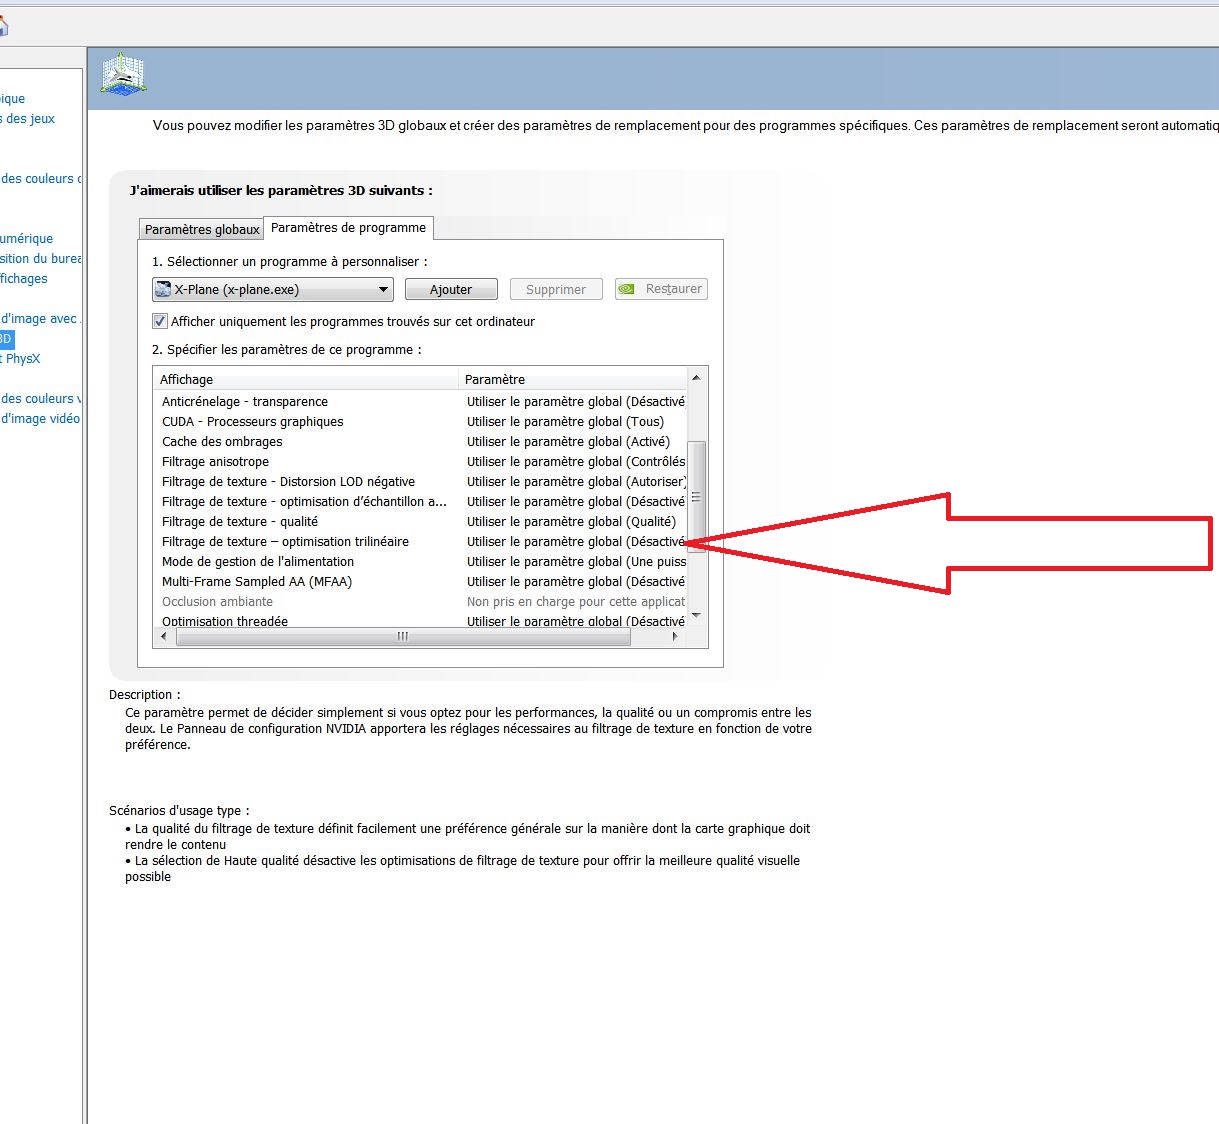Image resolution: width=1219 pixels, height=1124 pixels.
Task: Open the 'Filtrage de texture – optimisation trilinéaire' value
Action: click(x=575, y=541)
